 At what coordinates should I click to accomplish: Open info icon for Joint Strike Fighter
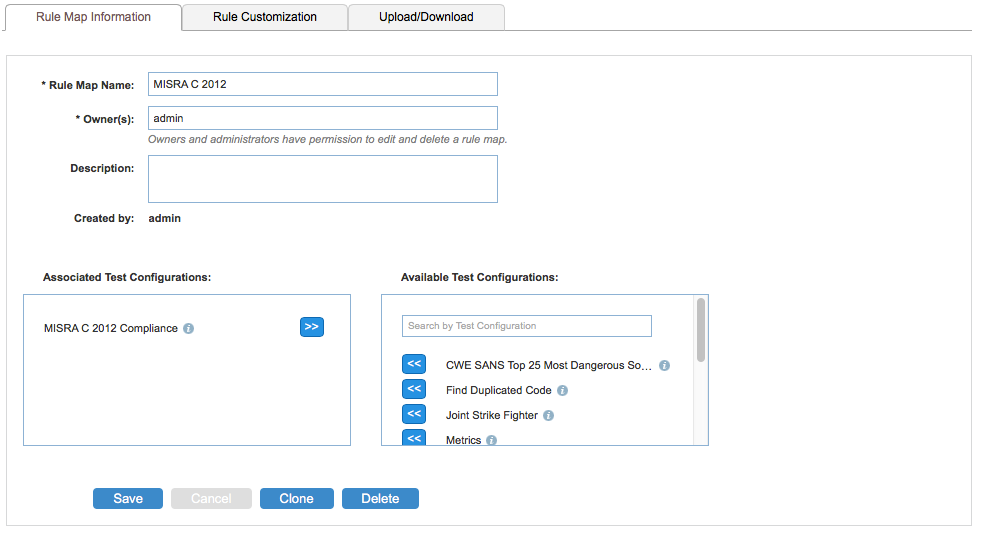pyautogui.click(x=548, y=416)
